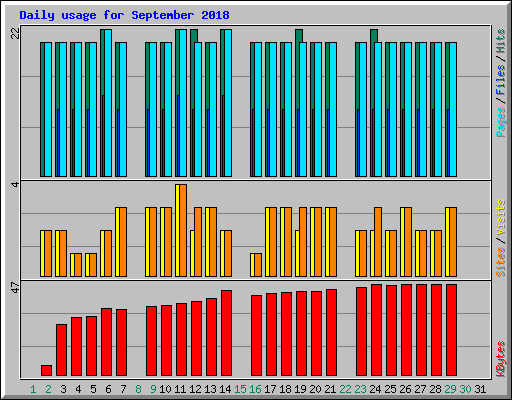Click day label '29' on x-axis
Image resolution: width=512 pixels, height=400 pixels.
(x=450, y=389)
